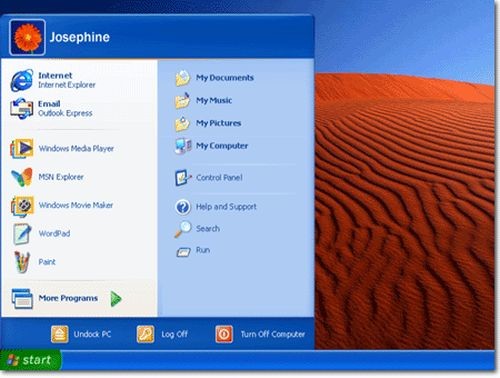Choose MSN Explorer label

61,177
